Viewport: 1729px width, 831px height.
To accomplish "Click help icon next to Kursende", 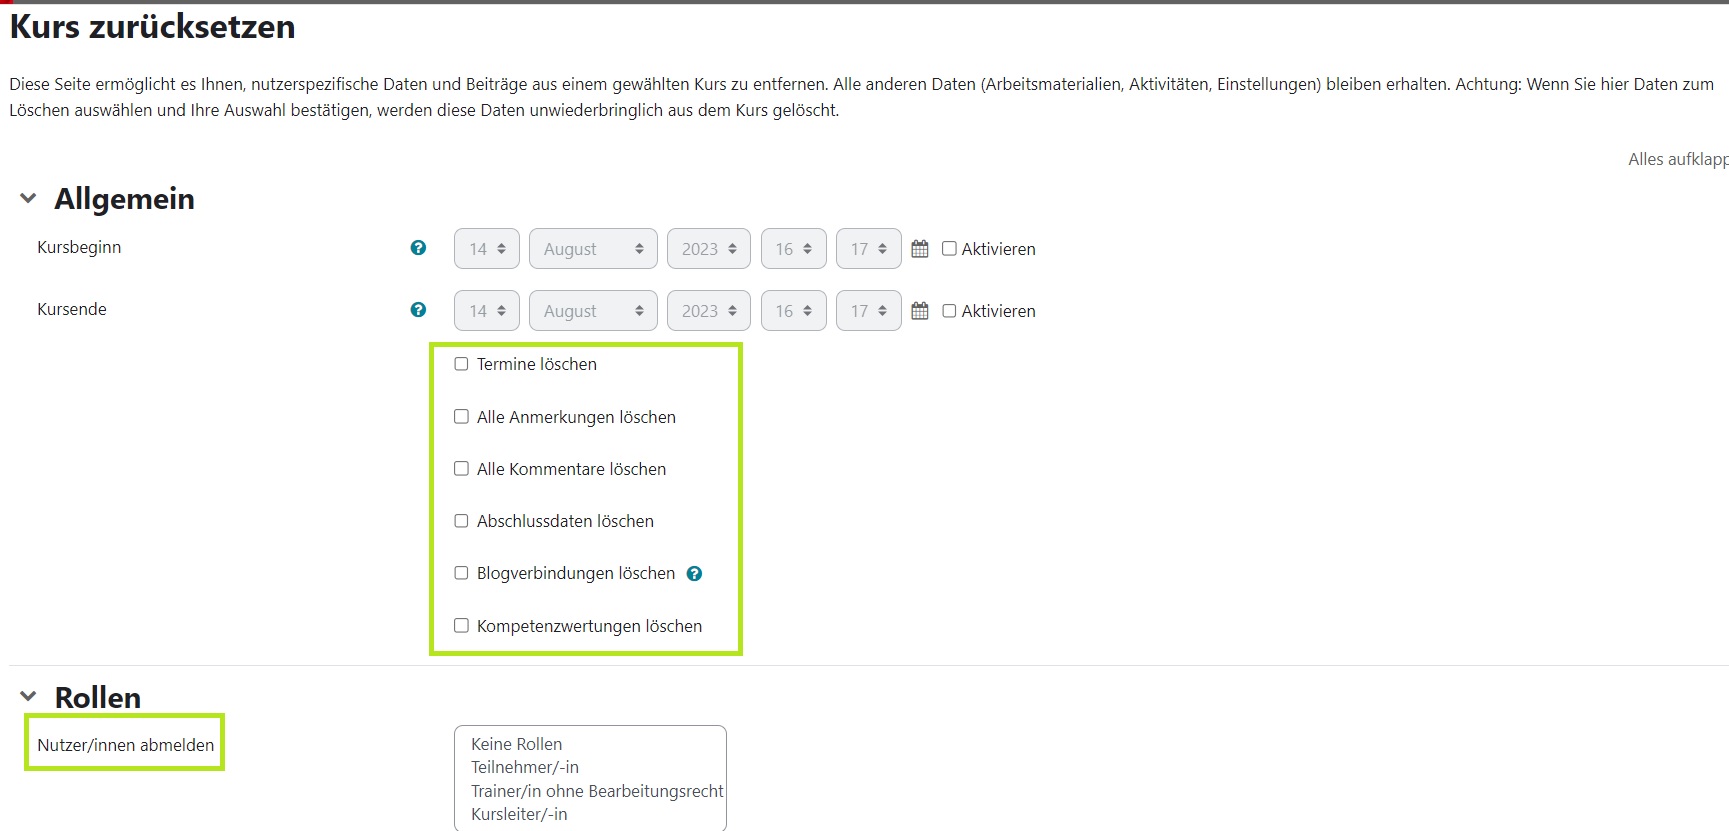I will 418,310.
